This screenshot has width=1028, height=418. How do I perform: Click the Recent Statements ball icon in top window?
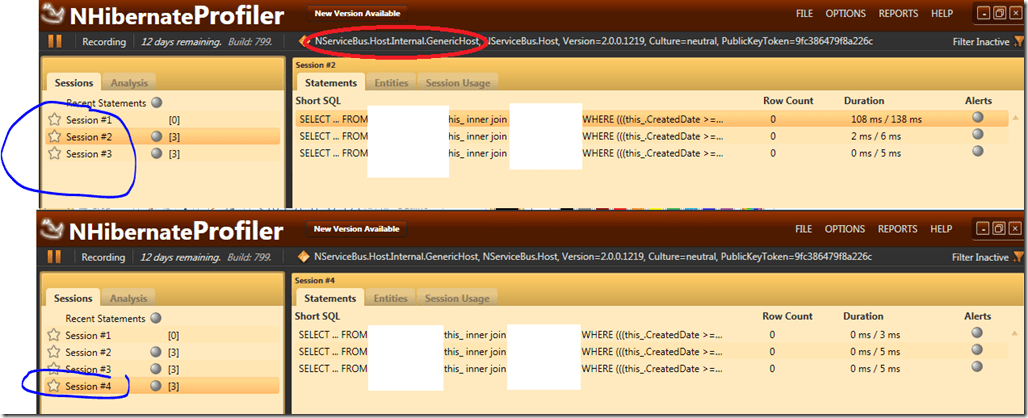tap(157, 103)
